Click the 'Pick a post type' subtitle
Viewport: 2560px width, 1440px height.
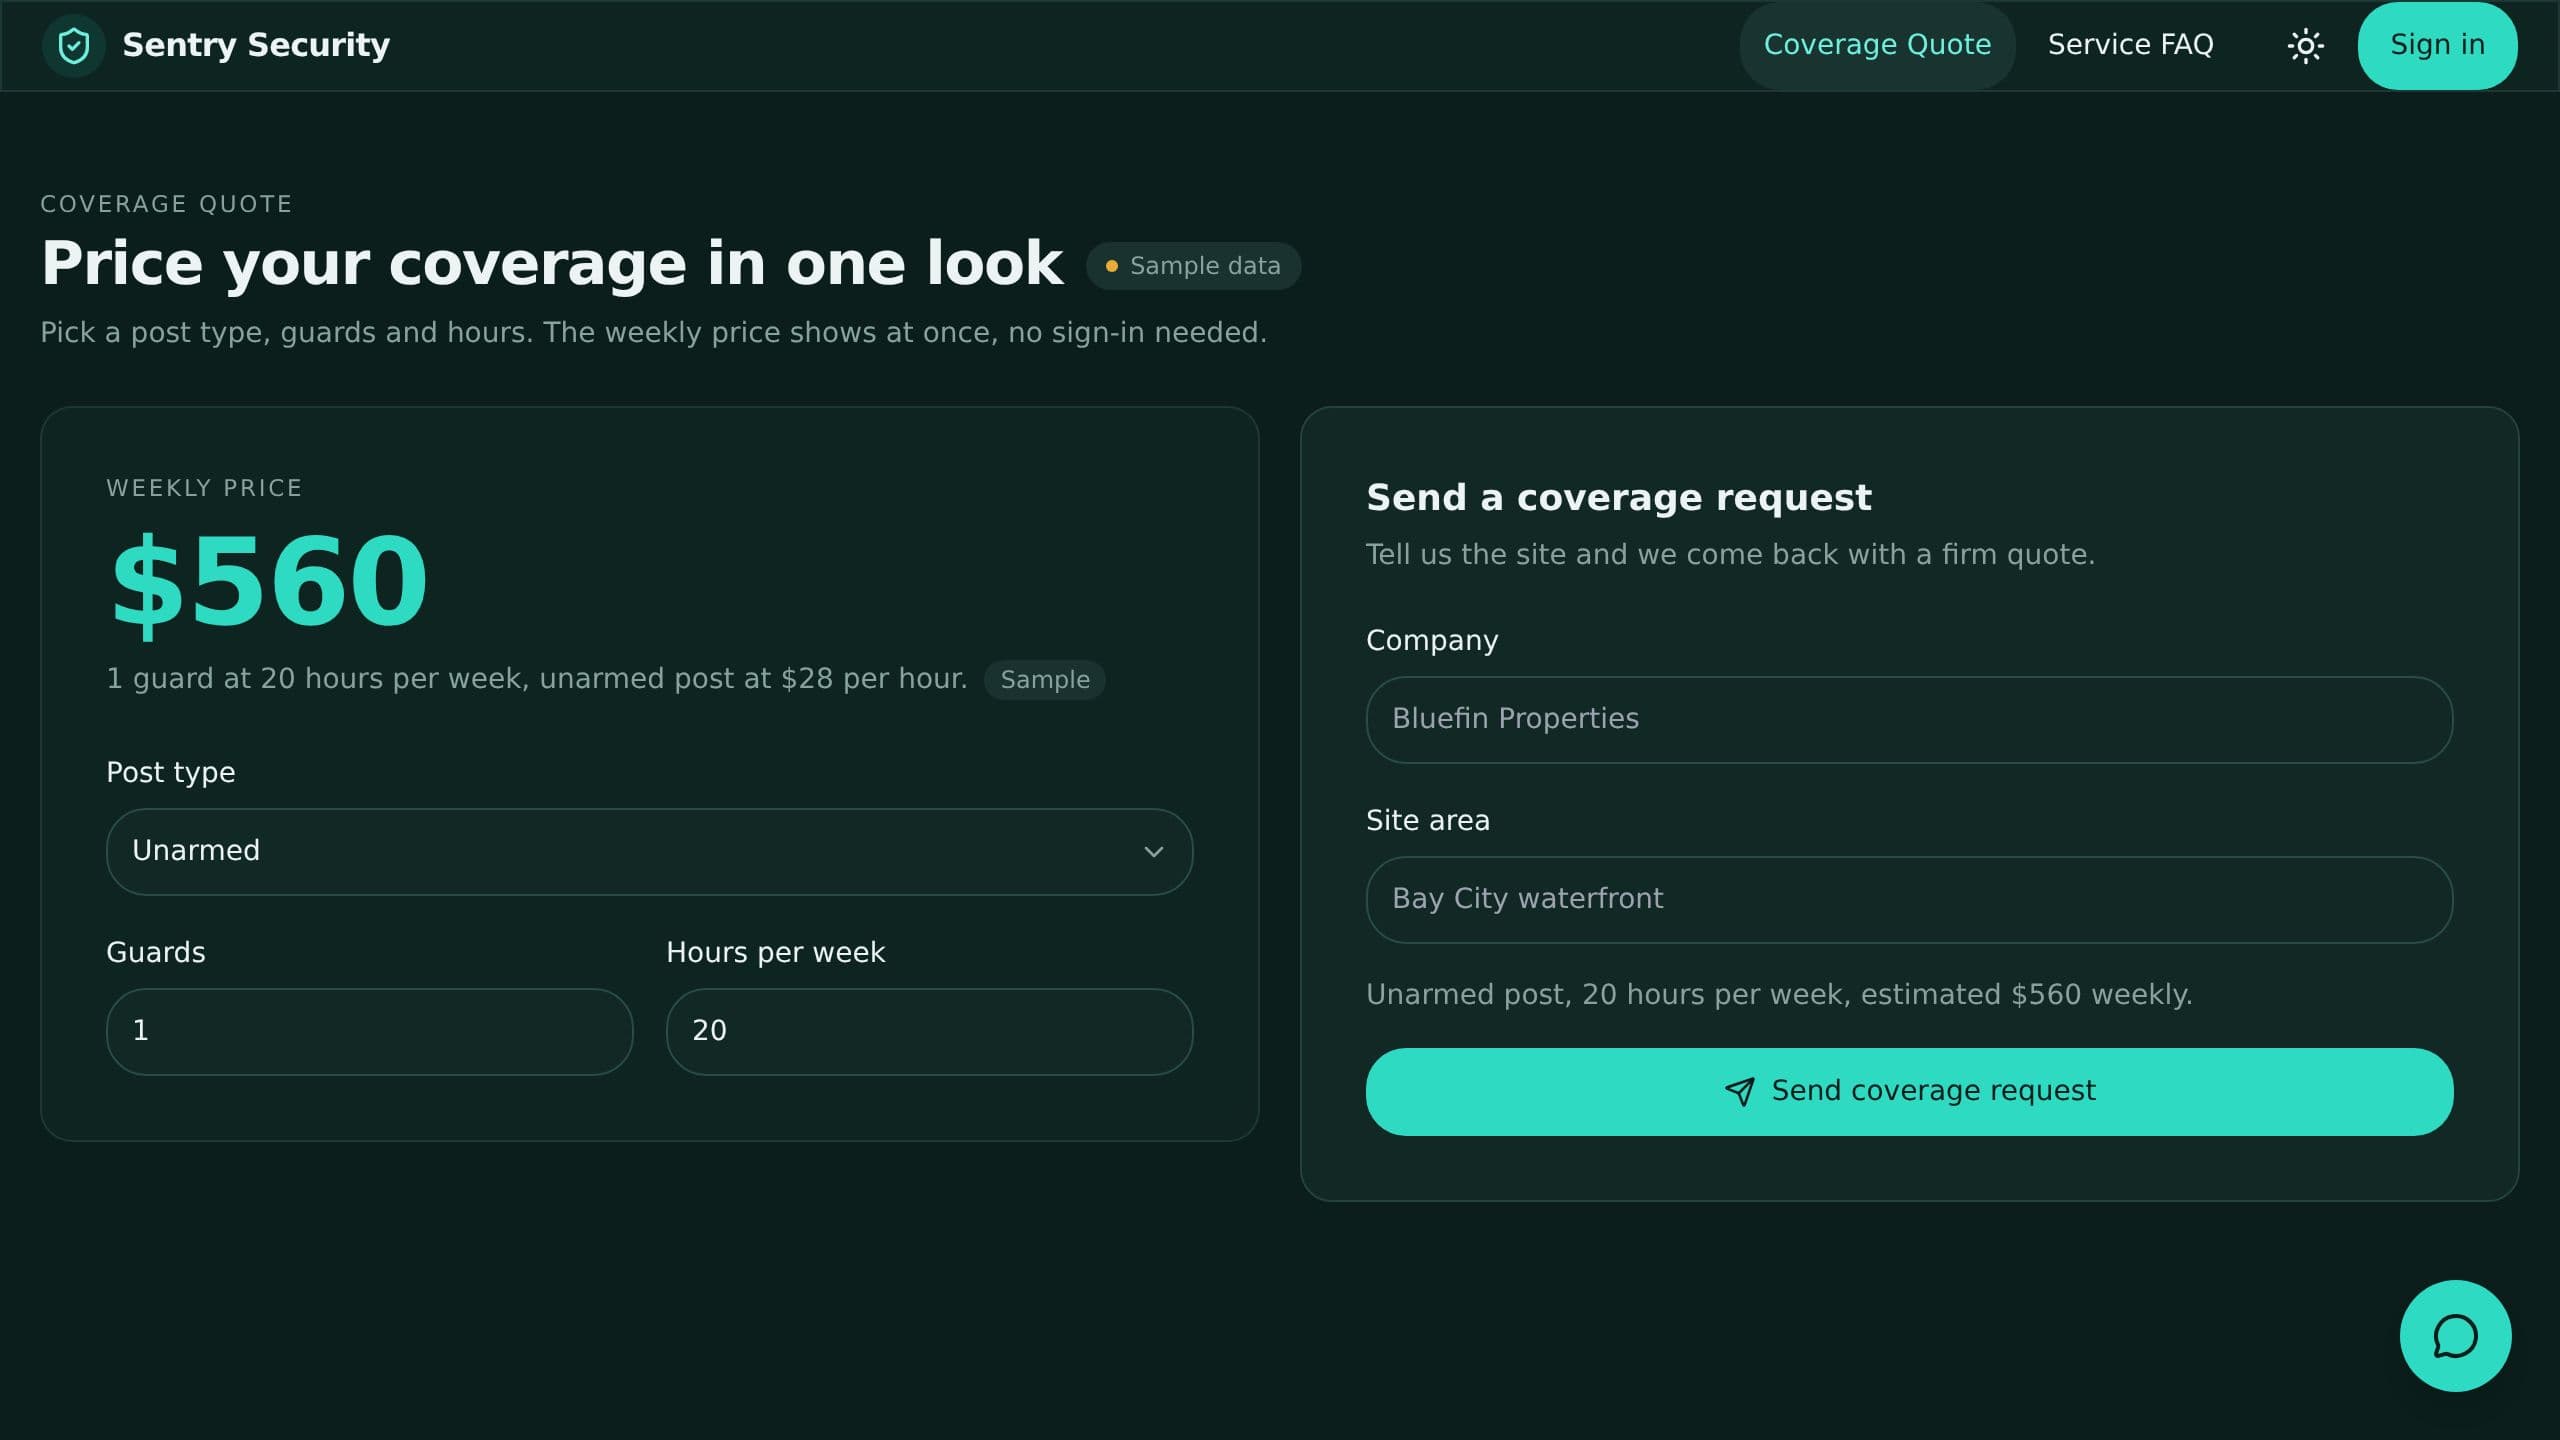pos(653,333)
